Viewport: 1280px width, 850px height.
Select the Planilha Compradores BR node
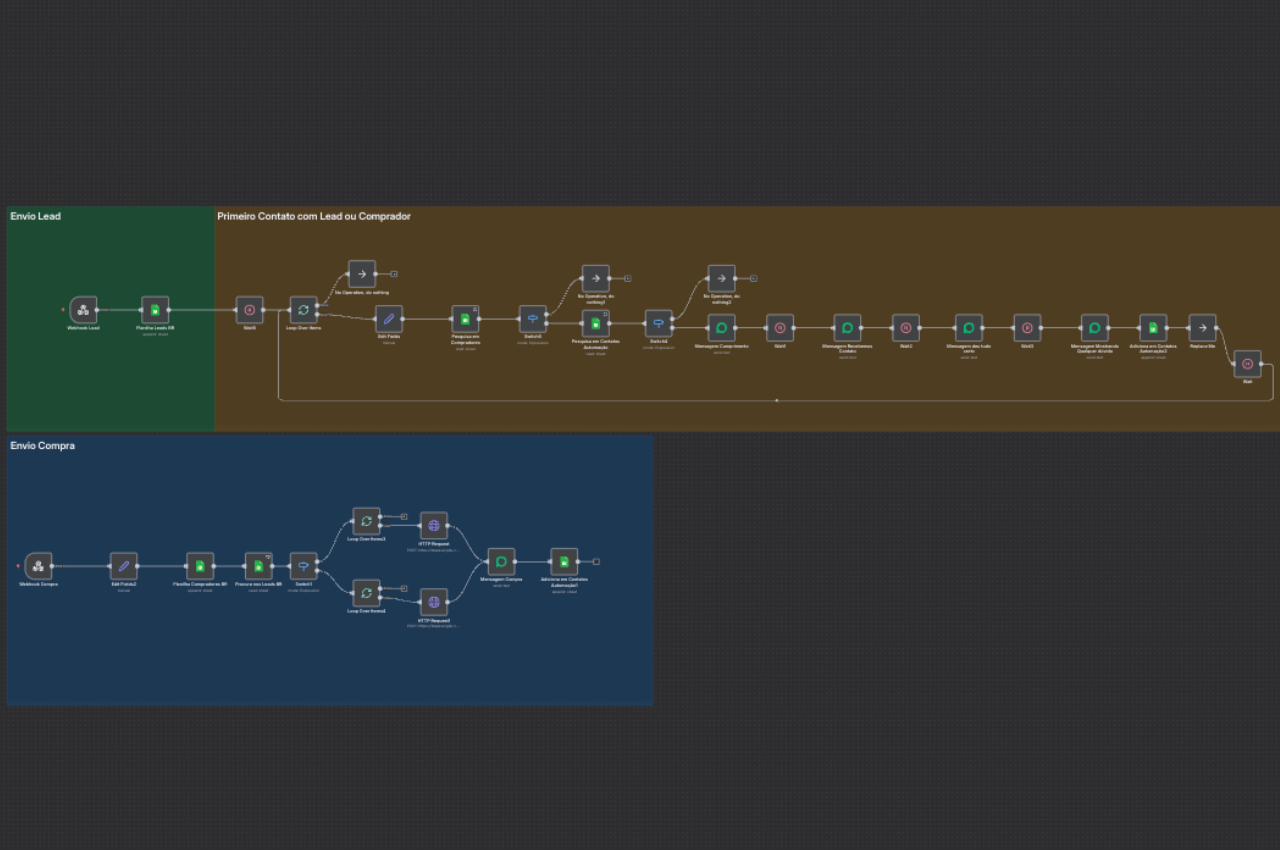[200, 566]
